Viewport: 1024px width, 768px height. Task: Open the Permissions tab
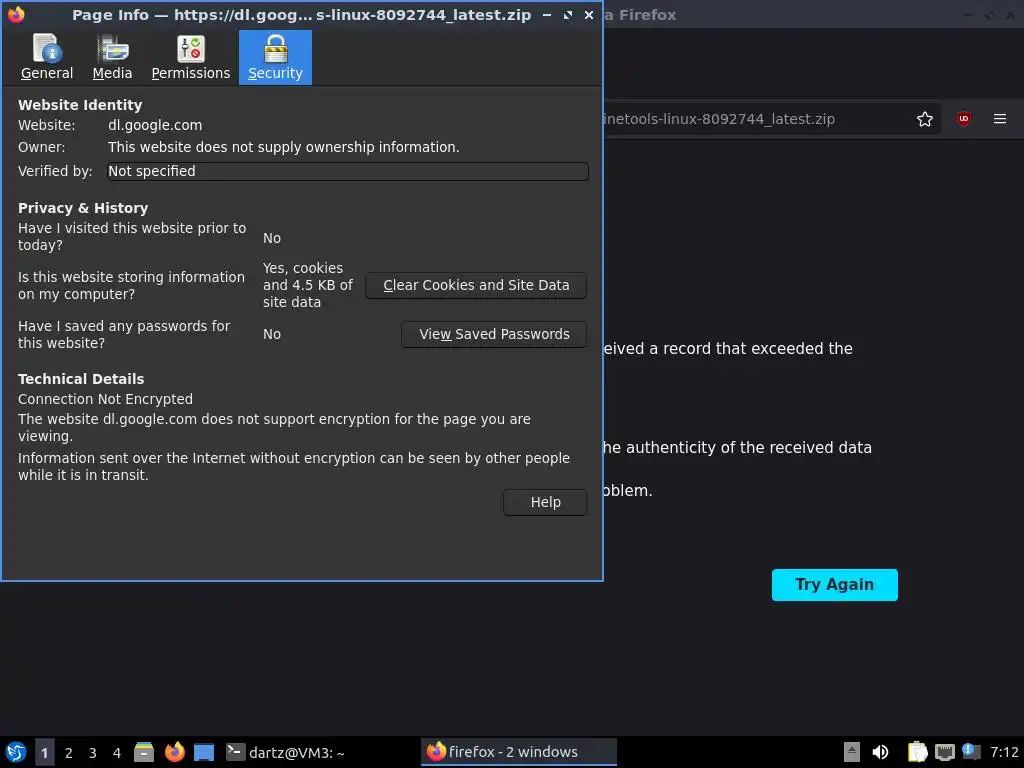(x=191, y=57)
